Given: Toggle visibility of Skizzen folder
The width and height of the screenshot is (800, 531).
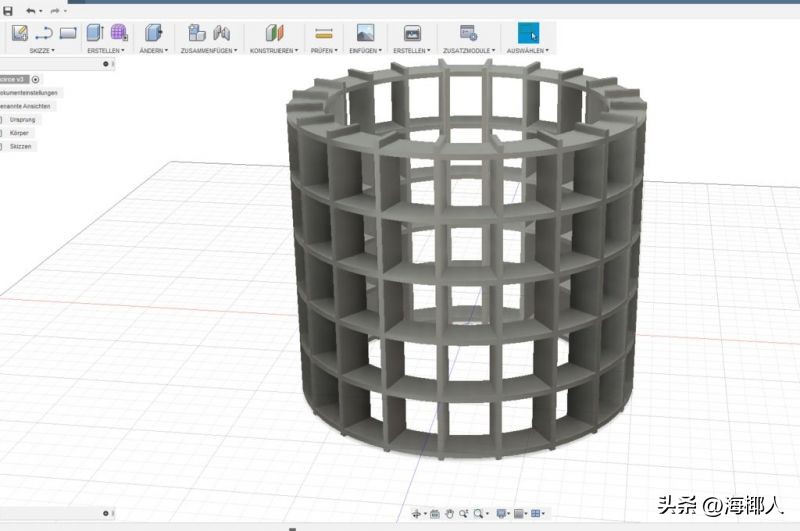Looking at the screenshot, I should [x=1, y=146].
